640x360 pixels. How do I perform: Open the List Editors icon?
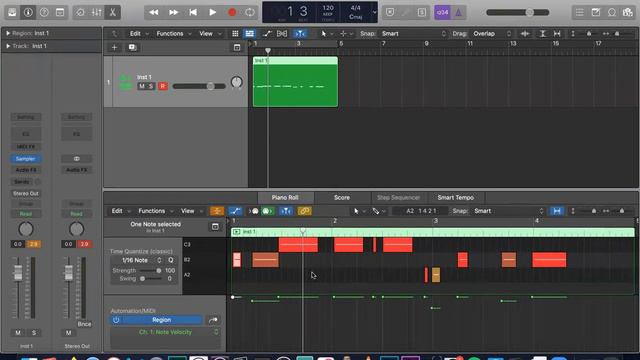[x=580, y=12]
